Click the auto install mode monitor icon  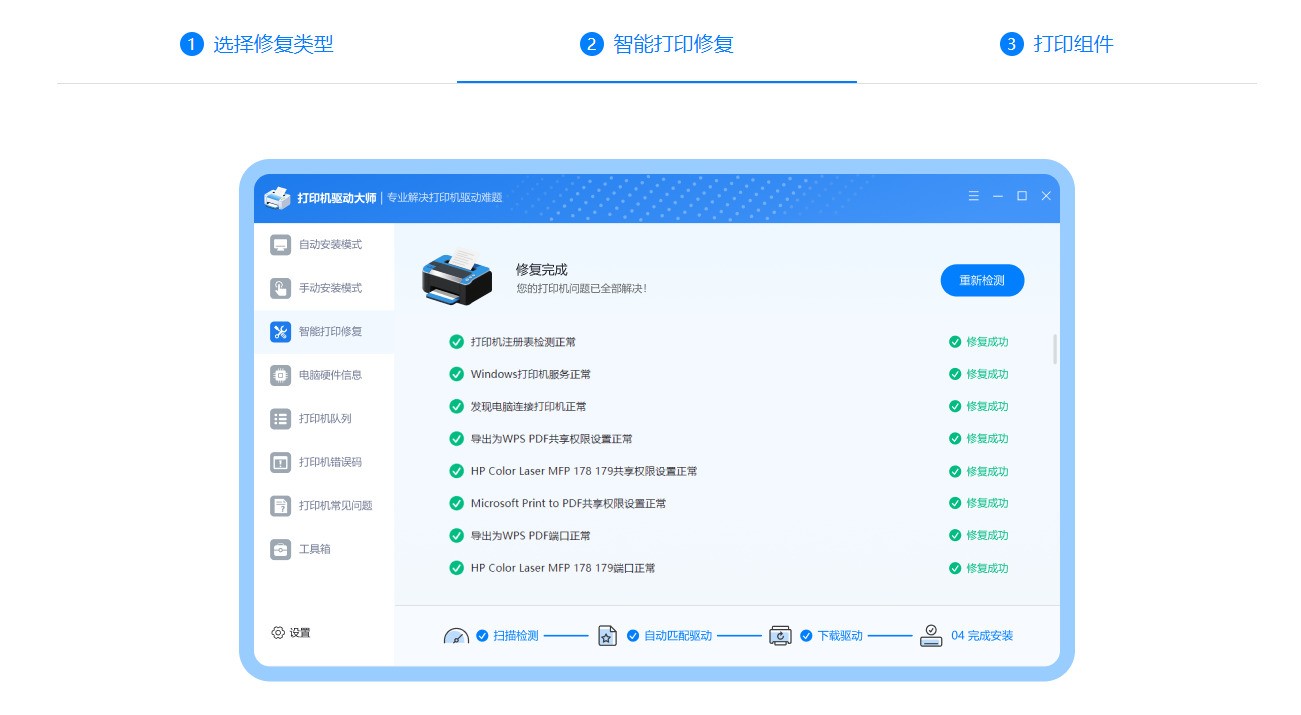click(280, 245)
